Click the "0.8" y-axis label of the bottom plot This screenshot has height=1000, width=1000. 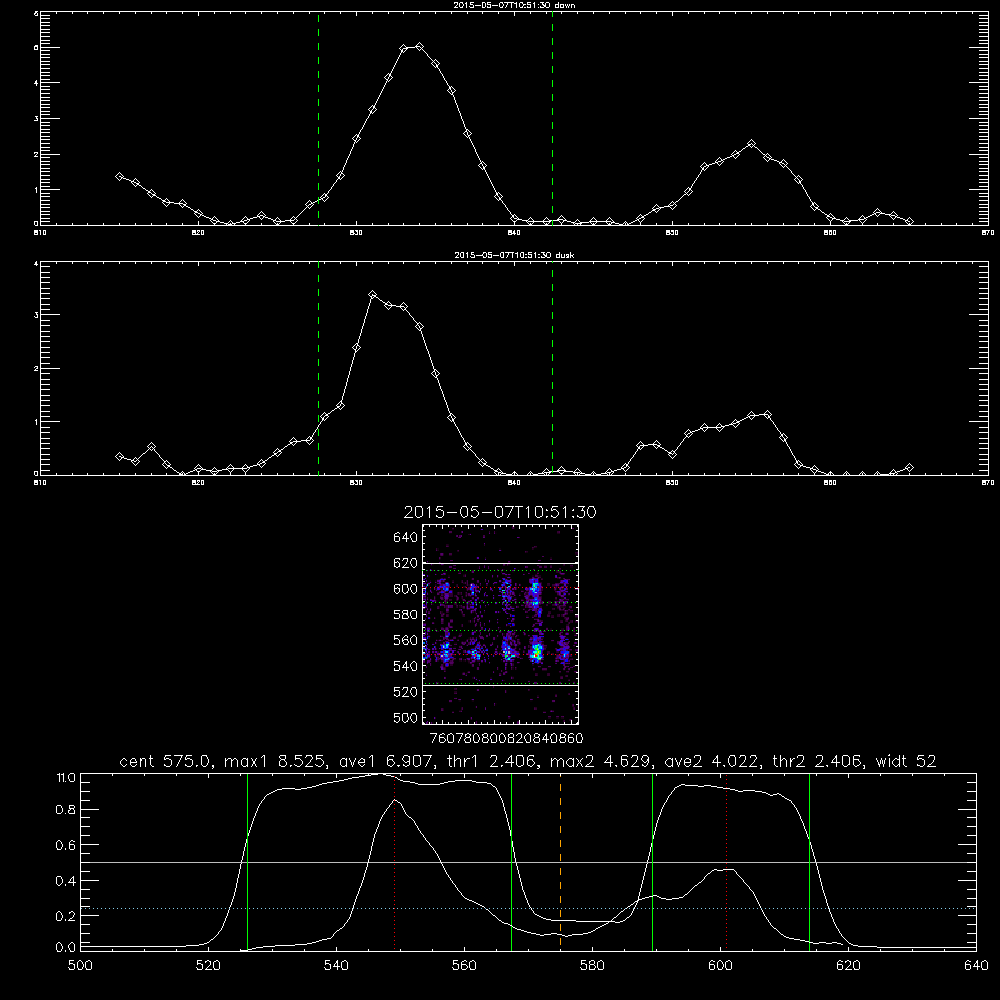[x=66, y=810]
